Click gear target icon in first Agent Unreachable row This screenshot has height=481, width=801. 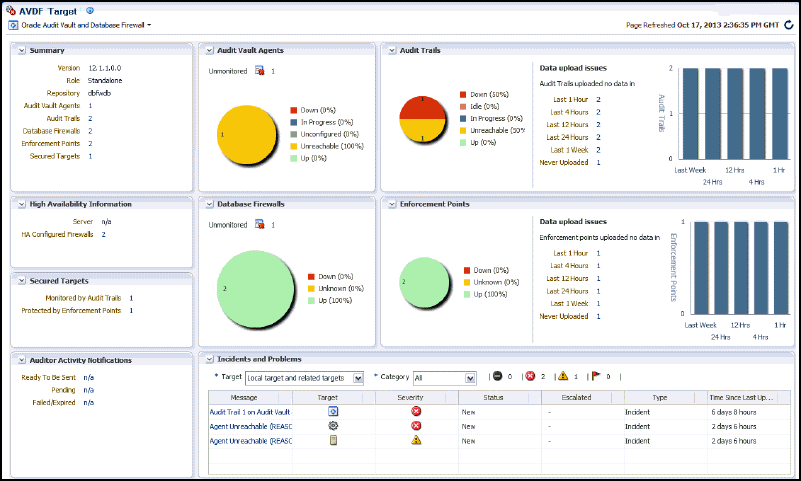[x=333, y=426]
